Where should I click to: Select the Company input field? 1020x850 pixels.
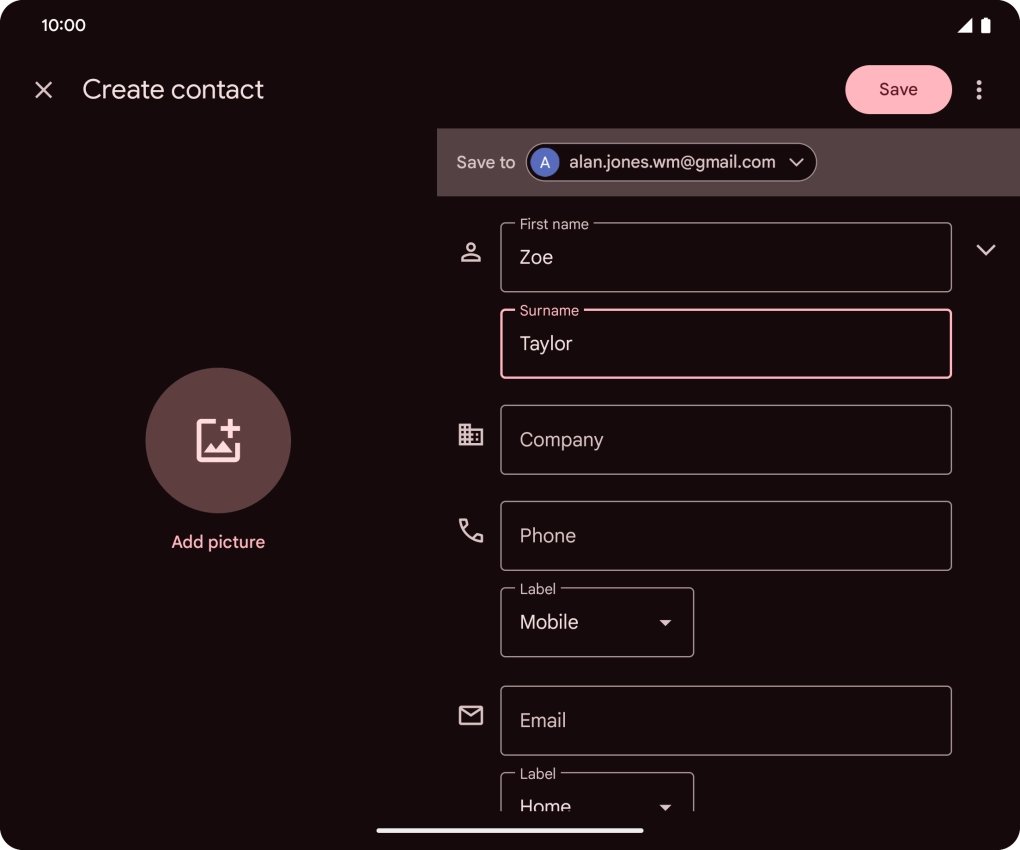(x=725, y=440)
